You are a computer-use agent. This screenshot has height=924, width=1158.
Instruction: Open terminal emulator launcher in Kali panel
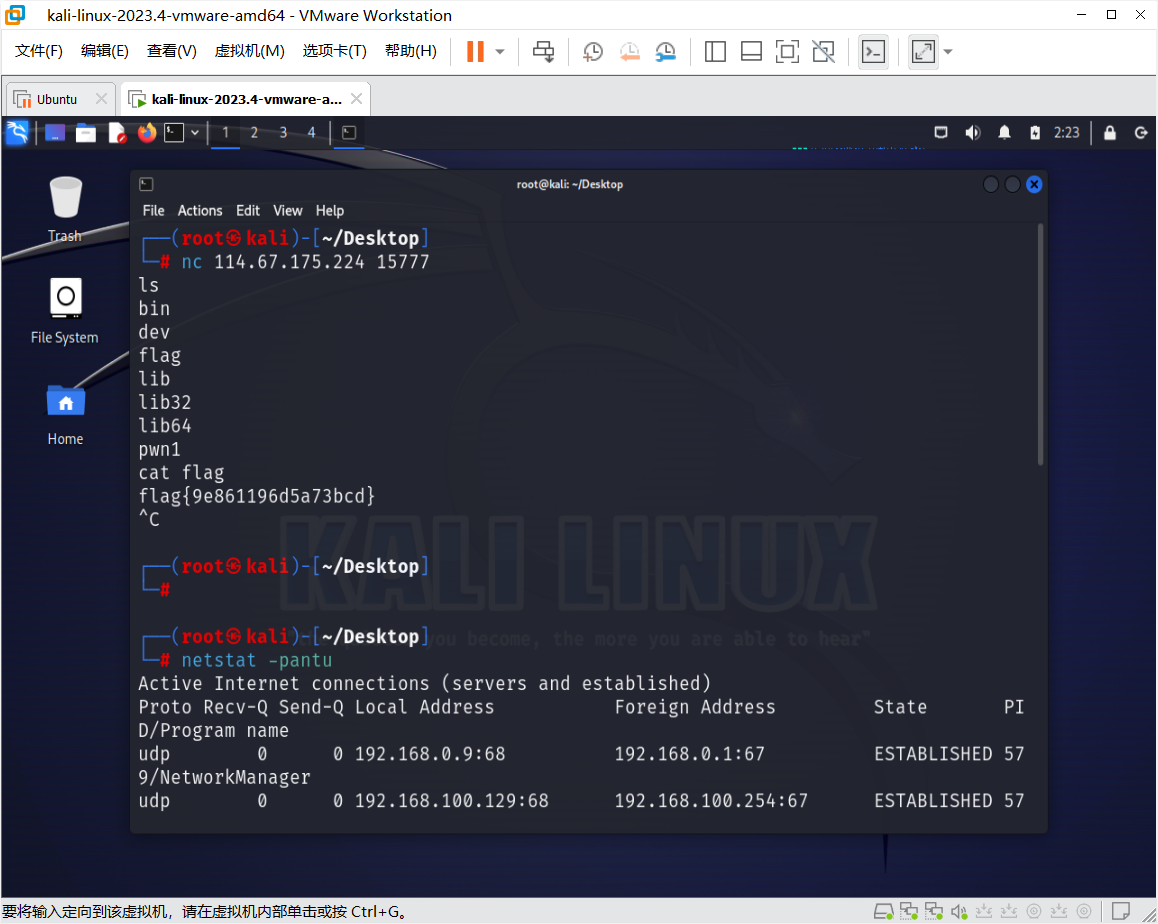click(174, 133)
